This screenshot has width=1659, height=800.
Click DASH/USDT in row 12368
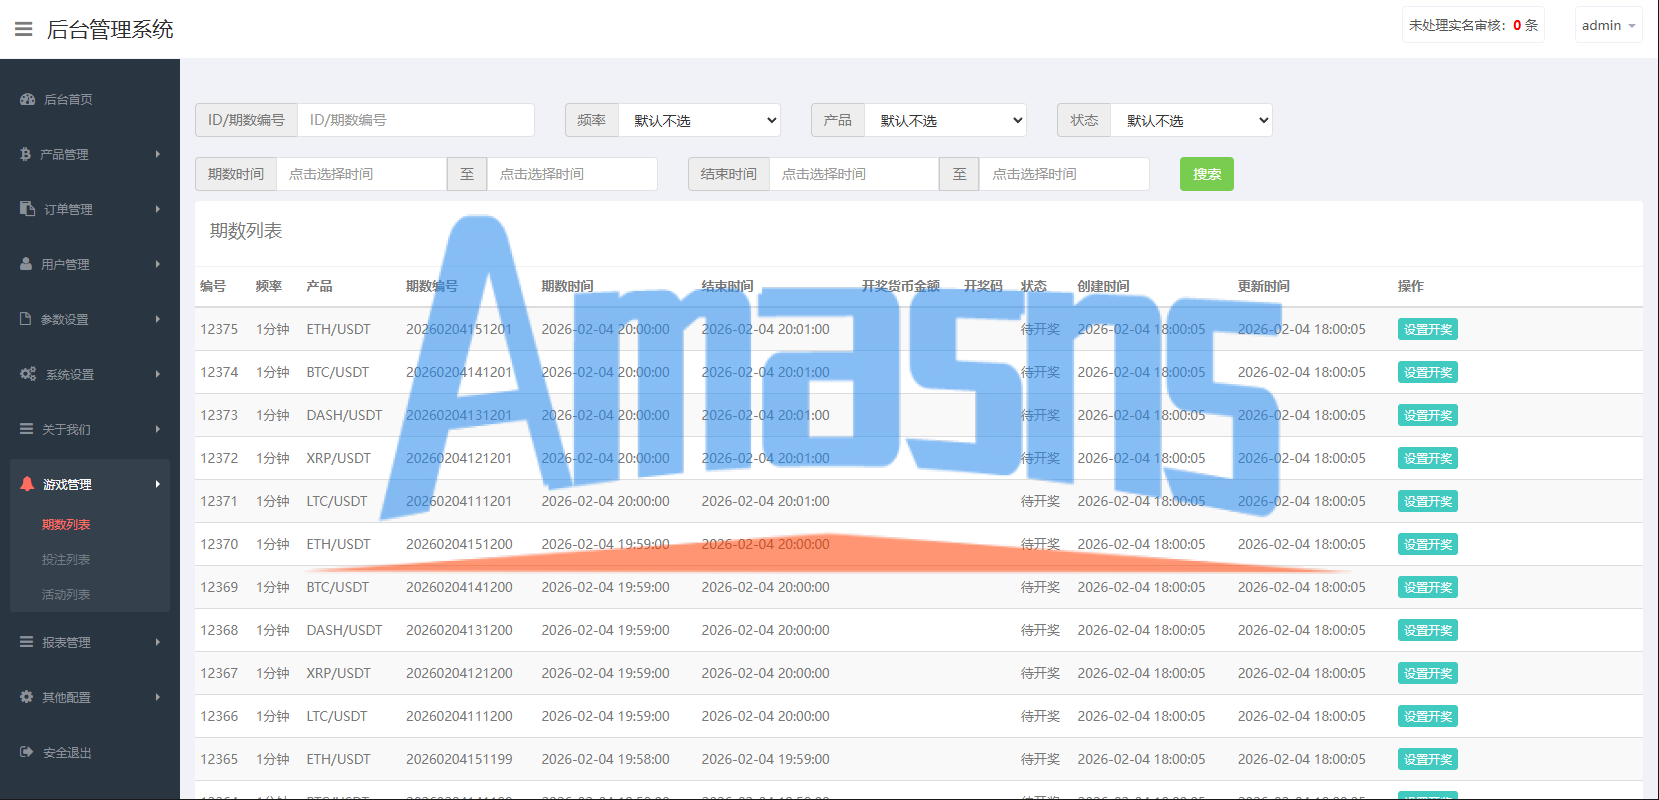[344, 630]
